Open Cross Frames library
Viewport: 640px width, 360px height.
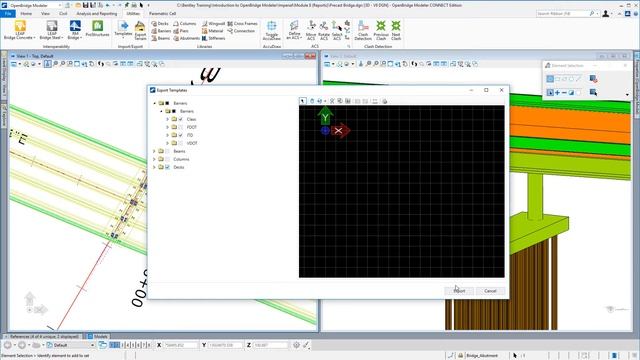[x=242, y=24]
